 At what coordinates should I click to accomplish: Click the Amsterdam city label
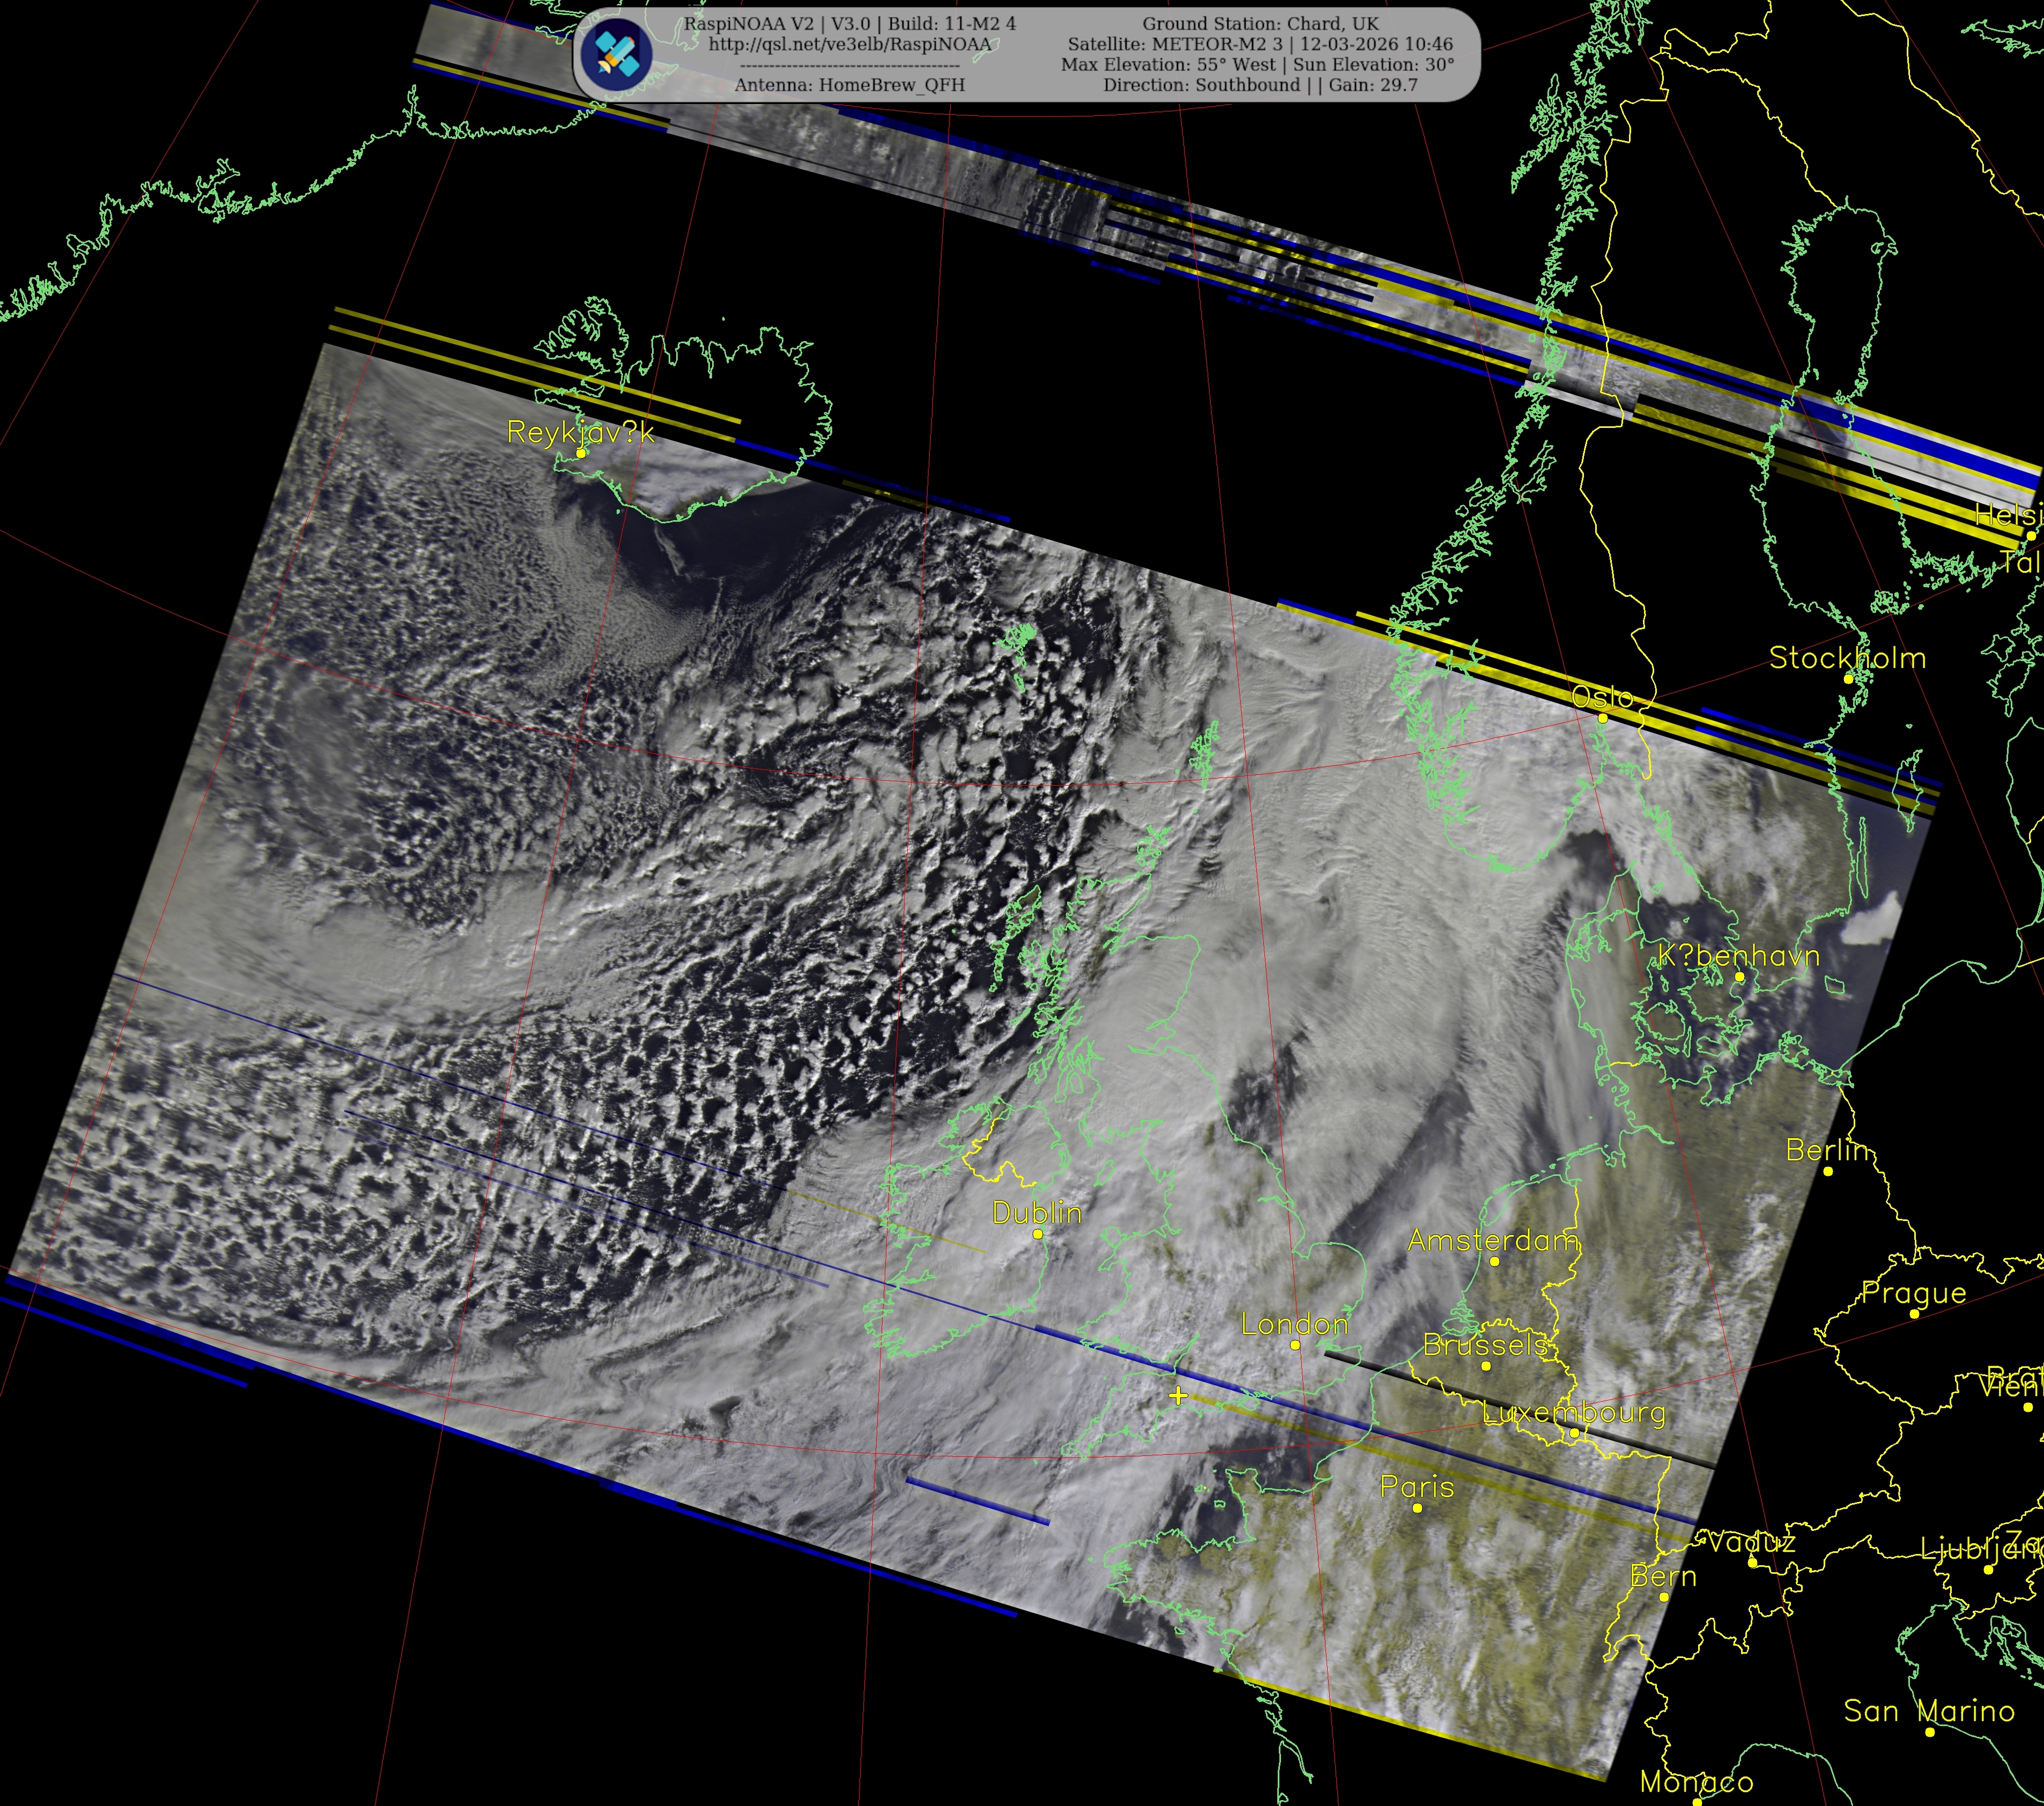pyautogui.click(x=1493, y=1241)
